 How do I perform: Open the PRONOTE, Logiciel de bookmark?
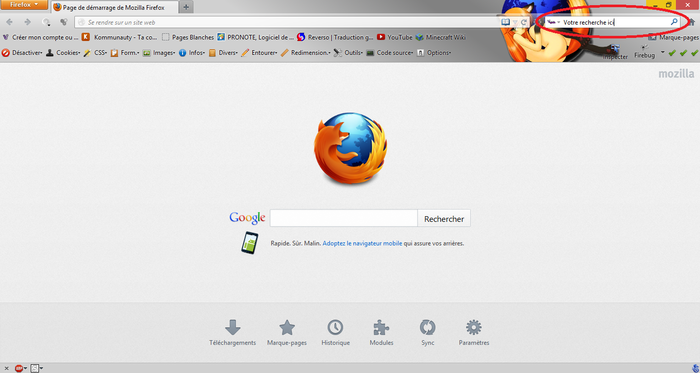(255, 37)
